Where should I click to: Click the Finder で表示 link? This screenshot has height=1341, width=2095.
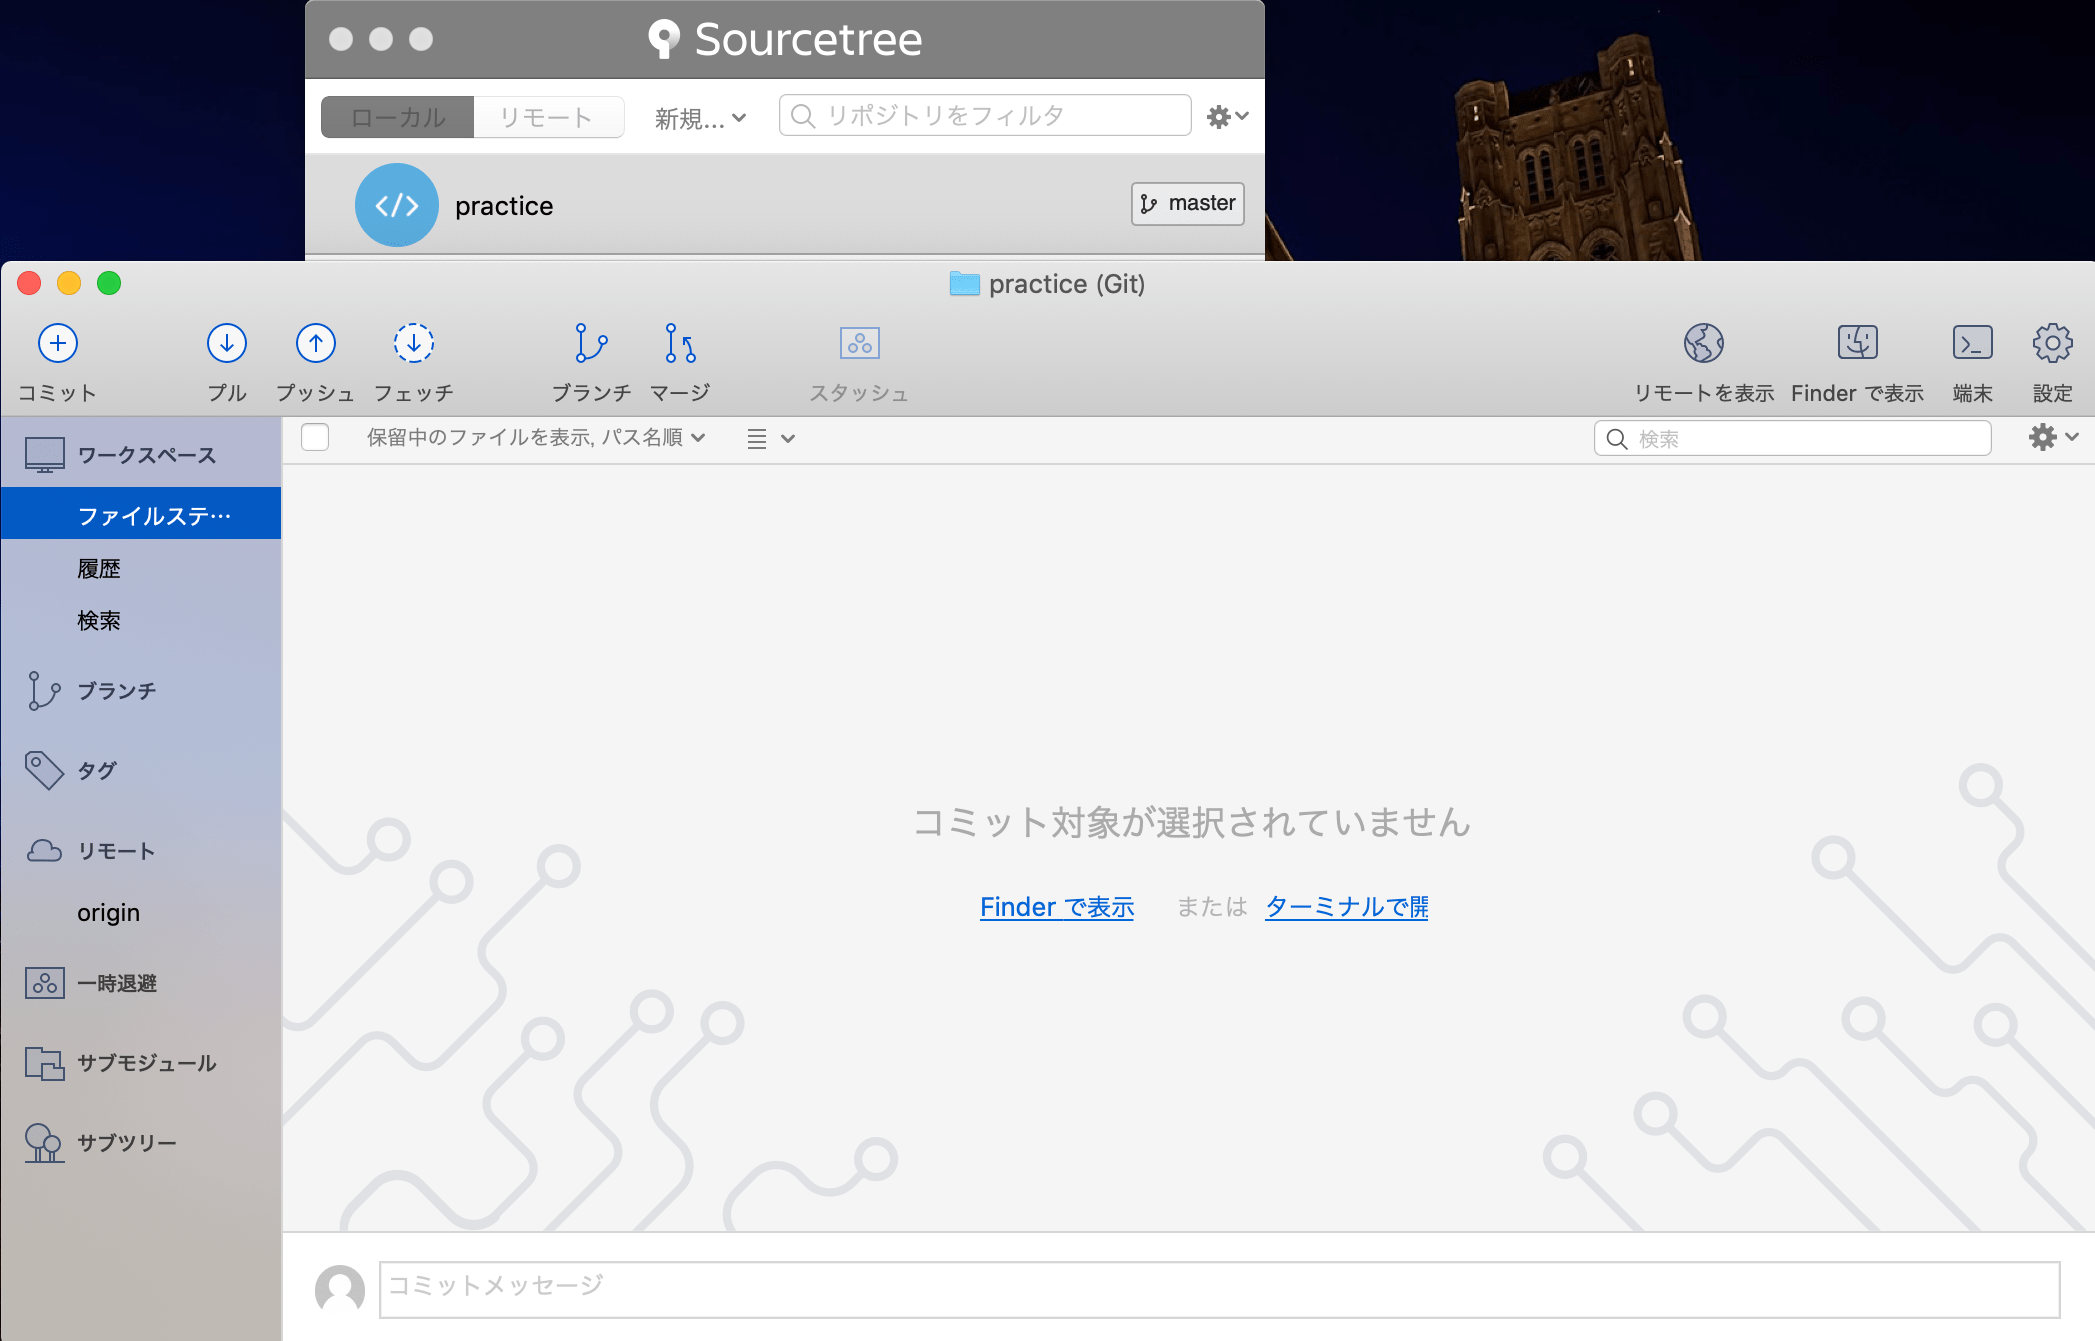tap(1056, 907)
